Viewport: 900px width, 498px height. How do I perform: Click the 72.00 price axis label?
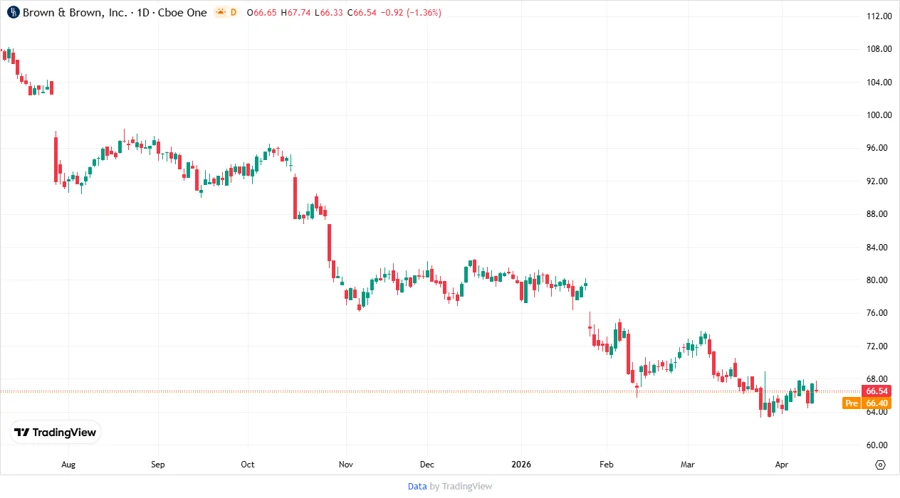click(879, 346)
